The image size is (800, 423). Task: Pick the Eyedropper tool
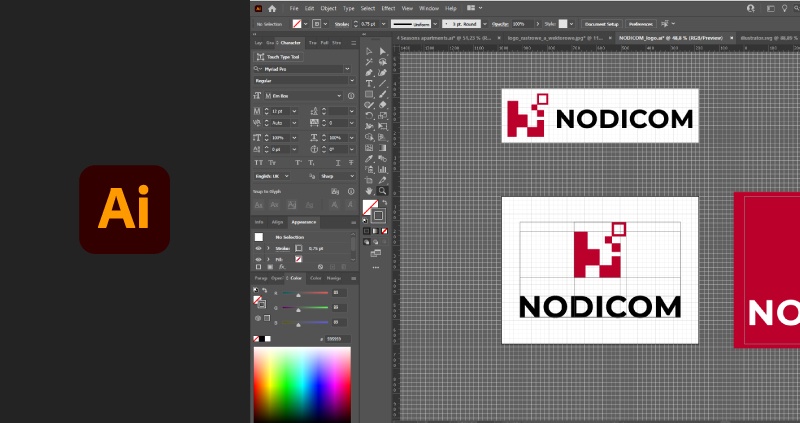click(x=369, y=159)
